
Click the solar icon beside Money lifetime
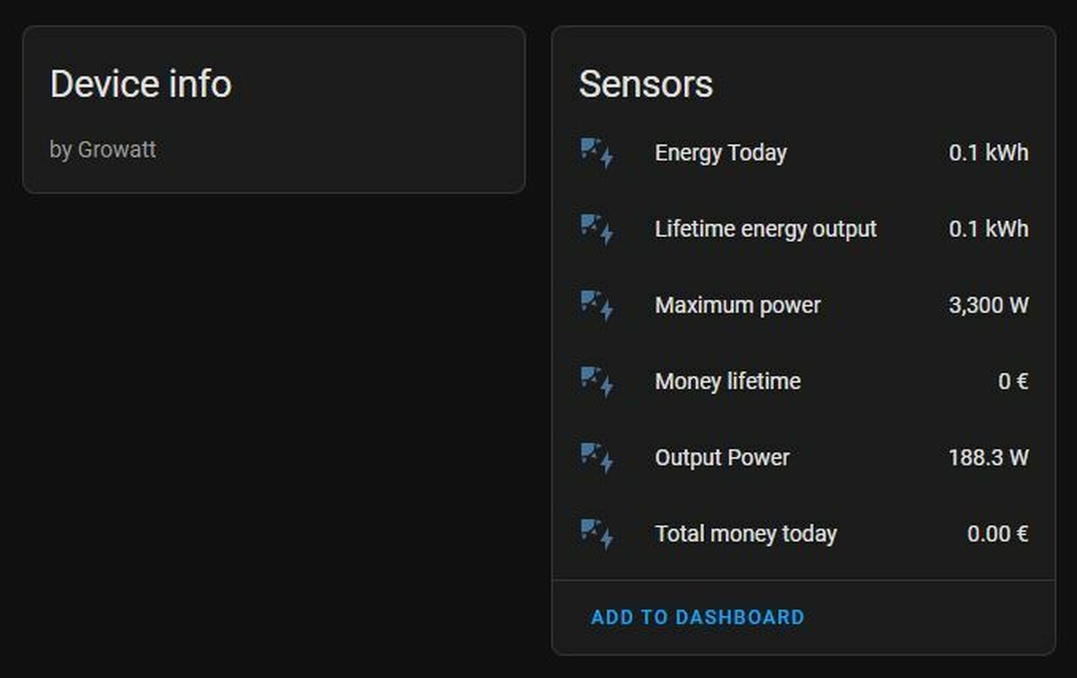tap(597, 381)
